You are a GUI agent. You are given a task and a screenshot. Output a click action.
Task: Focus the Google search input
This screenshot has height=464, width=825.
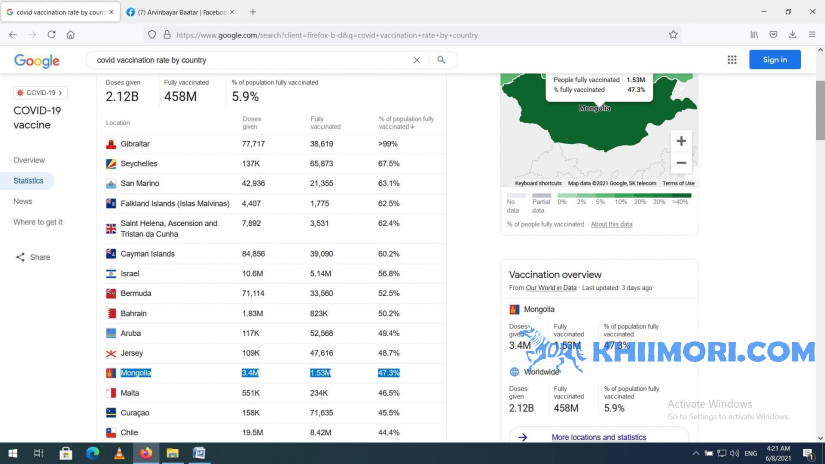click(250, 60)
